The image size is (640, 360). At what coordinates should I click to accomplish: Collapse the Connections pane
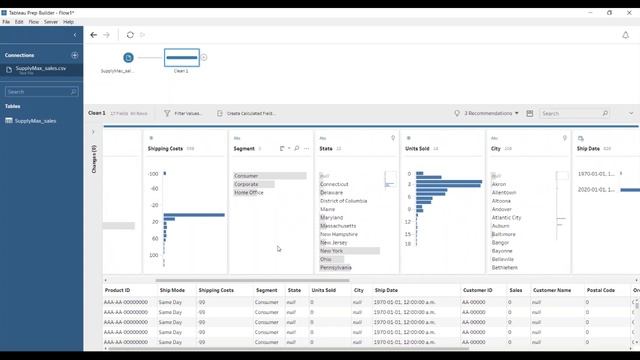tap(75, 35)
